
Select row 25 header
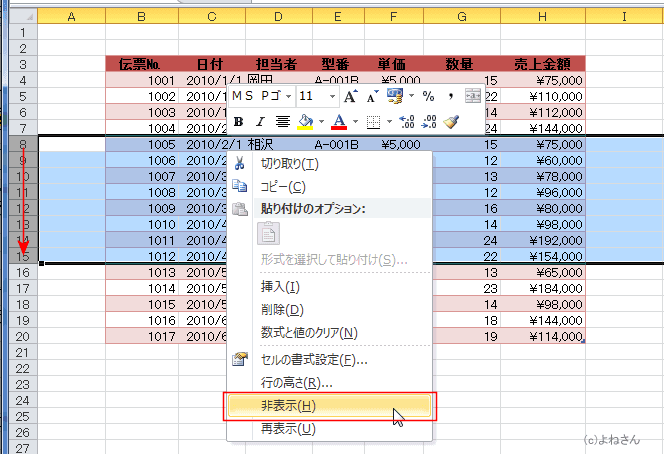[23, 416]
